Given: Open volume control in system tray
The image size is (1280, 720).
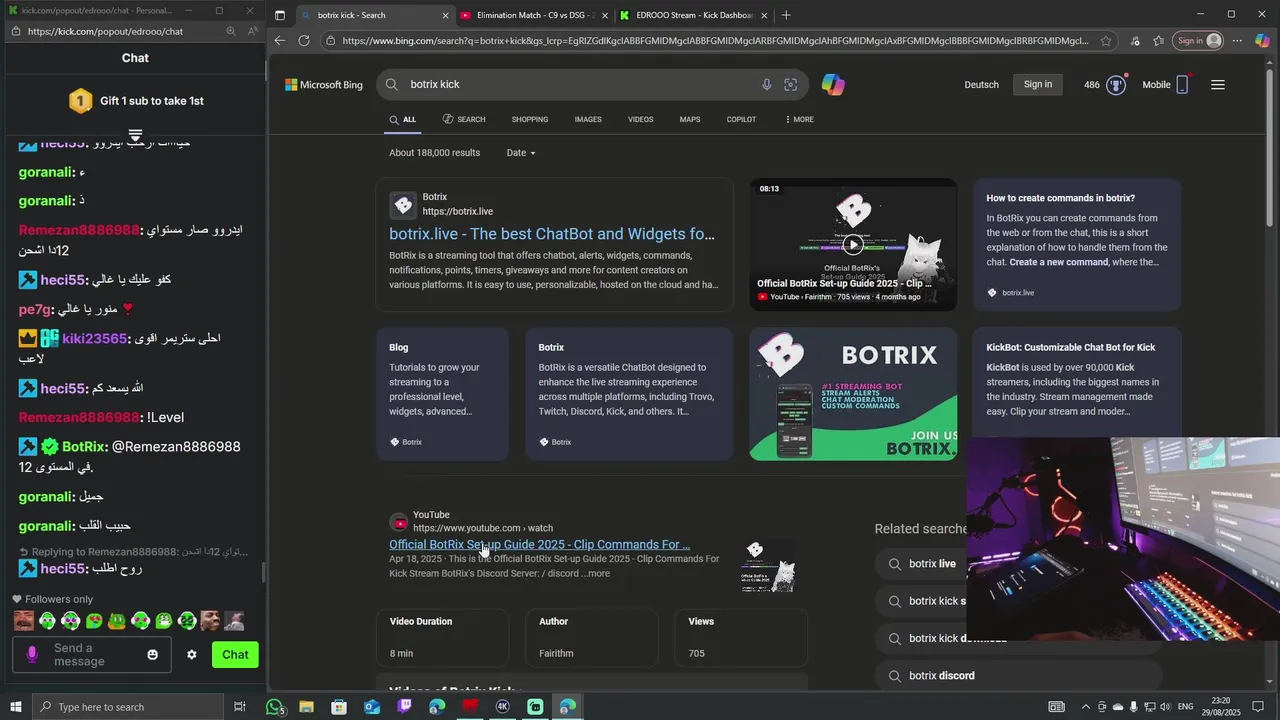Looking at the screenshot, I should click(1166, 707).
